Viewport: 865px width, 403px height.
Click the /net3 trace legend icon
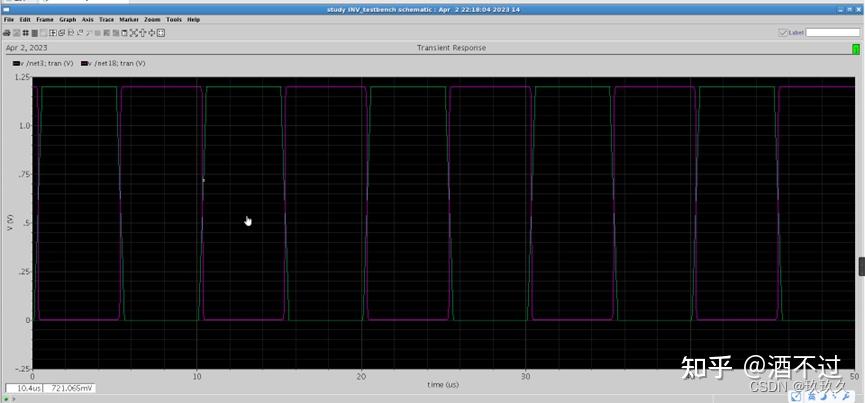pyautogui.click(x=16, y=63)
